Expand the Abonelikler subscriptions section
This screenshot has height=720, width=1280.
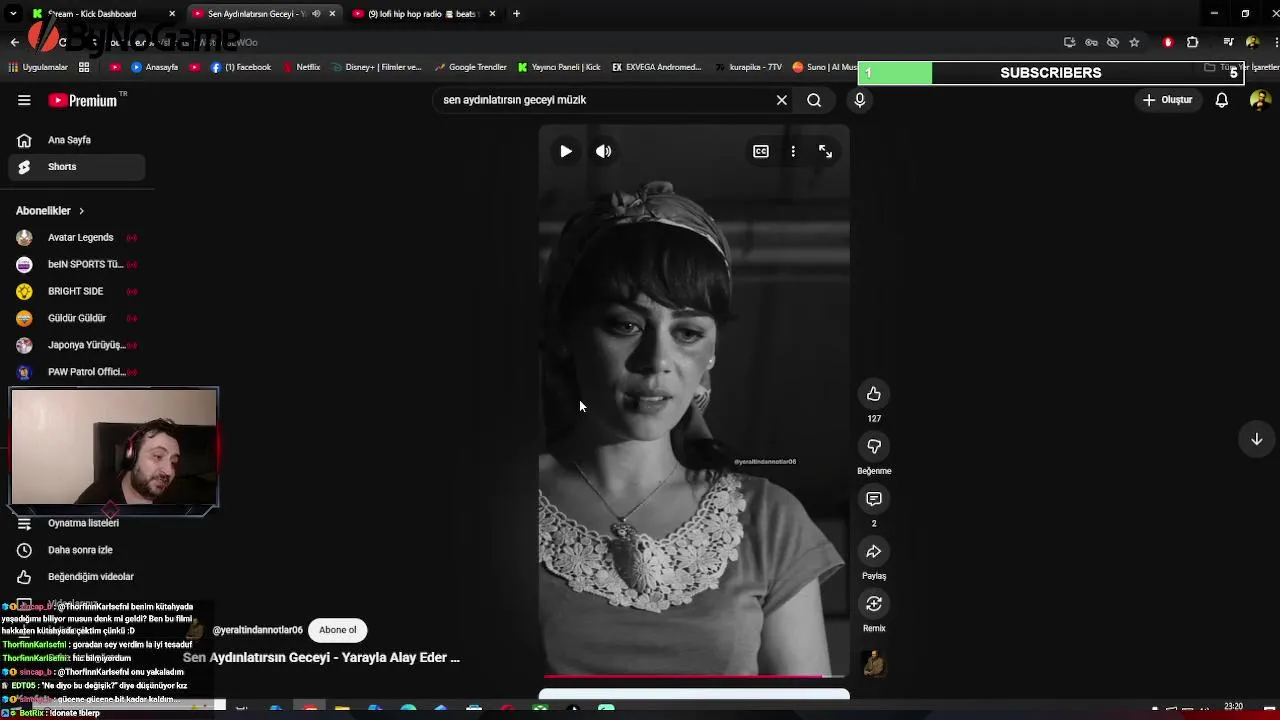tap(50, 211)
